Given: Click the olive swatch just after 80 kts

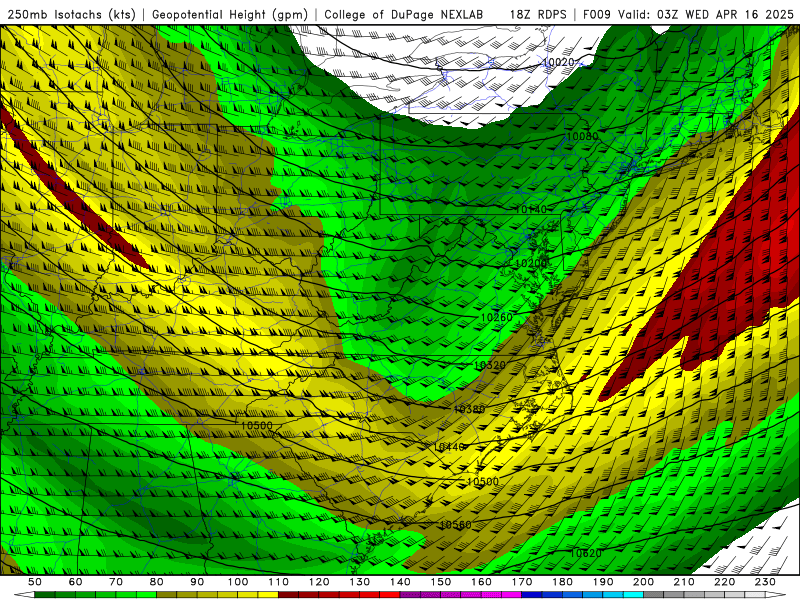Looking at the screenshot, I should pyautogui.click(x=167, y=595).
